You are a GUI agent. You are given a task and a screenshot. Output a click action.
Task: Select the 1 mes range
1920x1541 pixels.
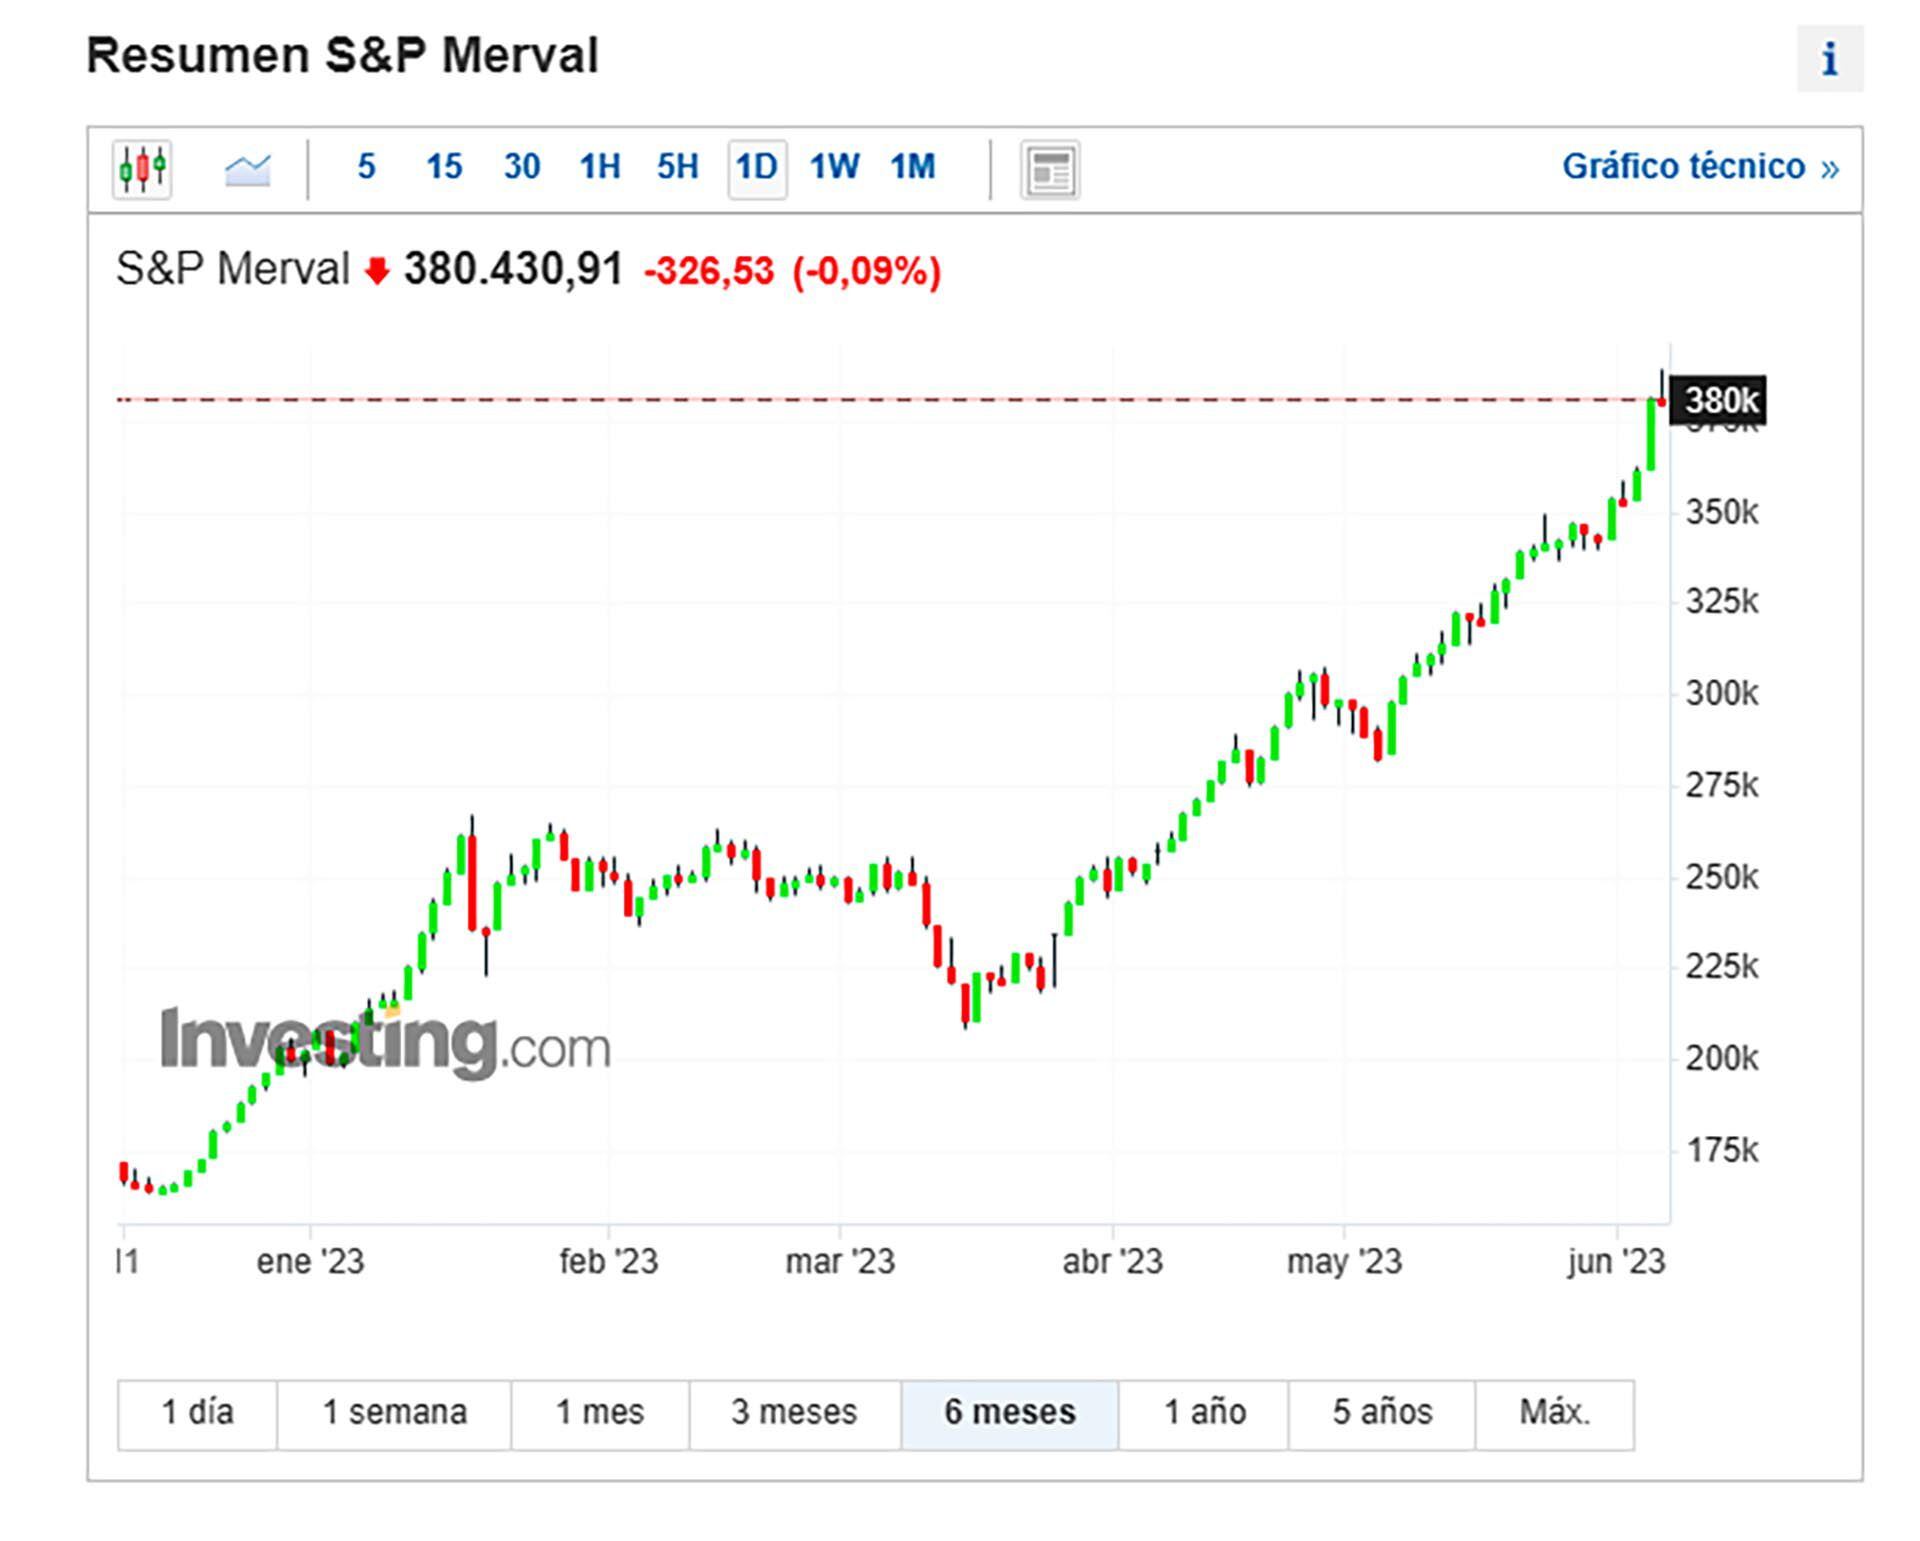tap(600, 1413)
